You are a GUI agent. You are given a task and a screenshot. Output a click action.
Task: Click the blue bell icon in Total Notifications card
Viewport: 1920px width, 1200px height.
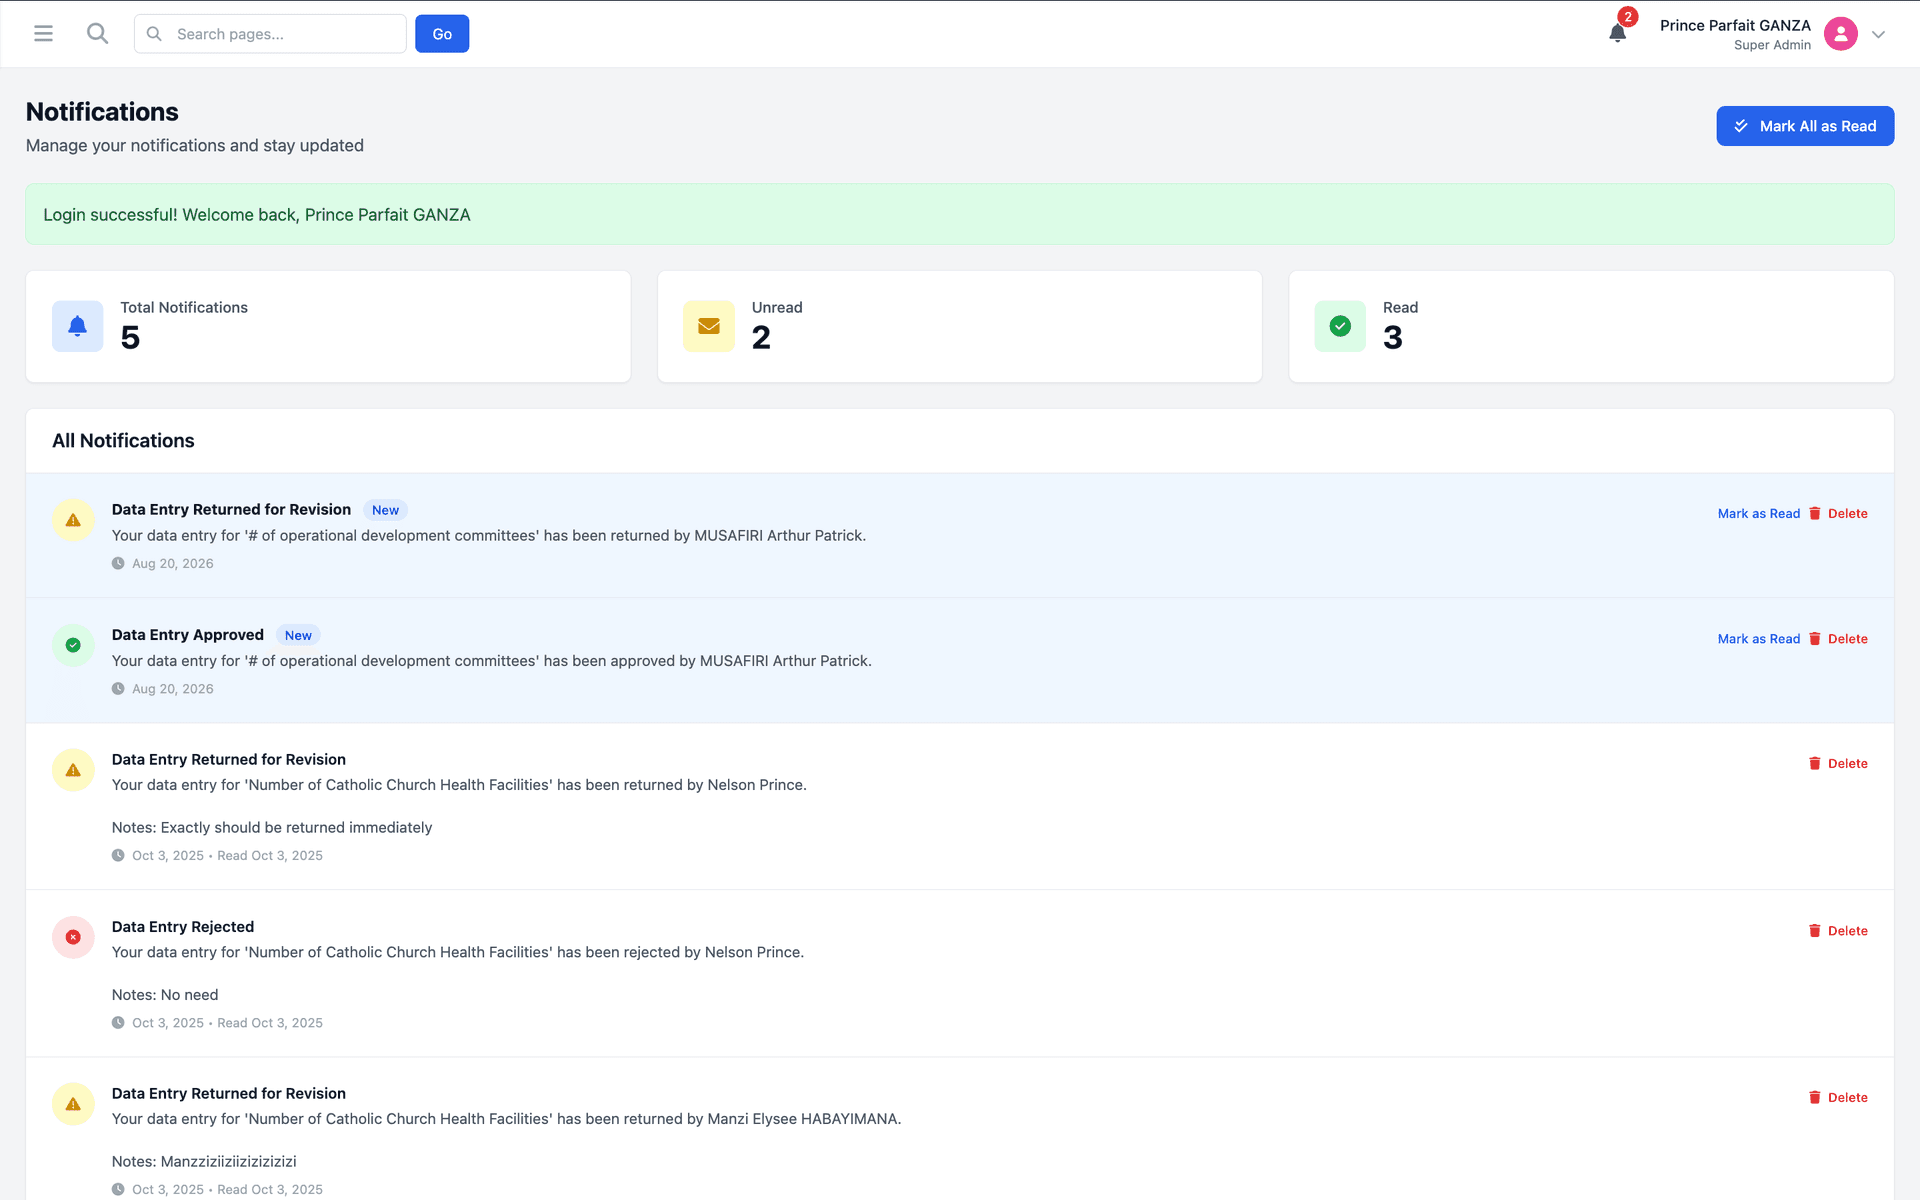click(77, 326)
